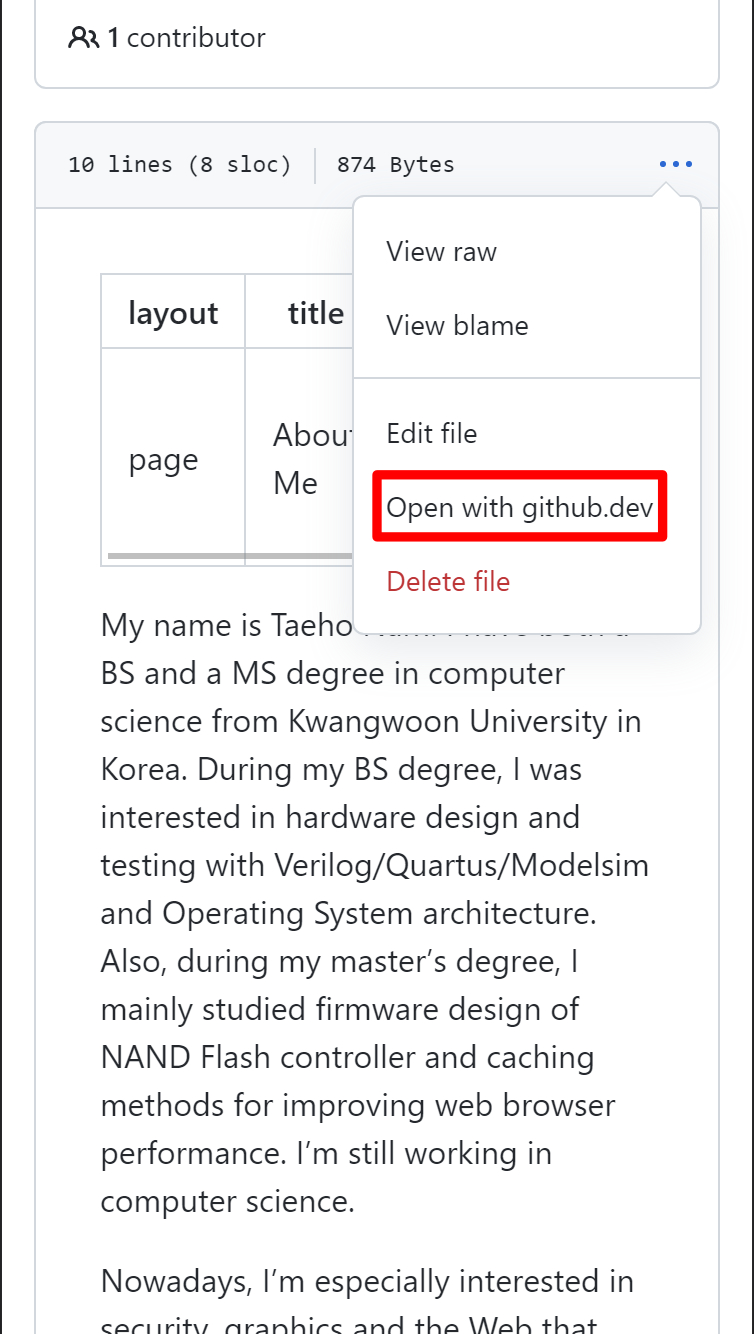Choose "Edit file" in the dropdown
The width and height of the screenshot is (754, 1334).
pyautogui.click(x=431, y=433)
